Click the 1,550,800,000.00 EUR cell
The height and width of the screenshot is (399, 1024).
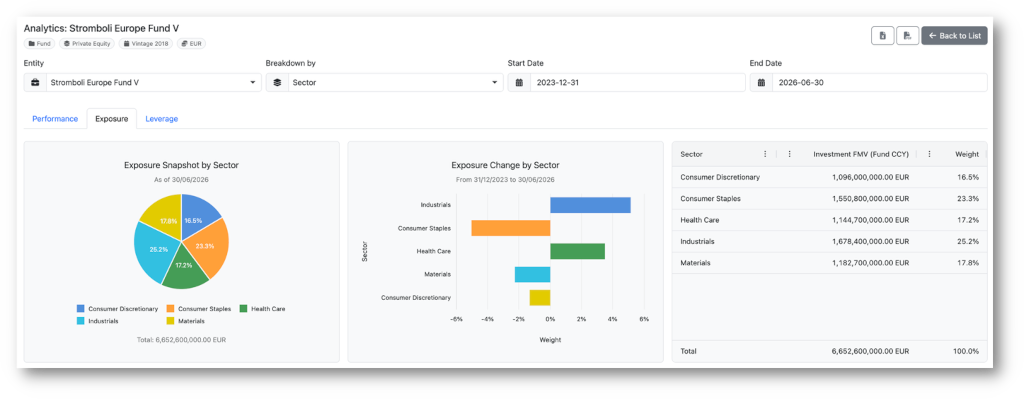(x=871, y=199)
